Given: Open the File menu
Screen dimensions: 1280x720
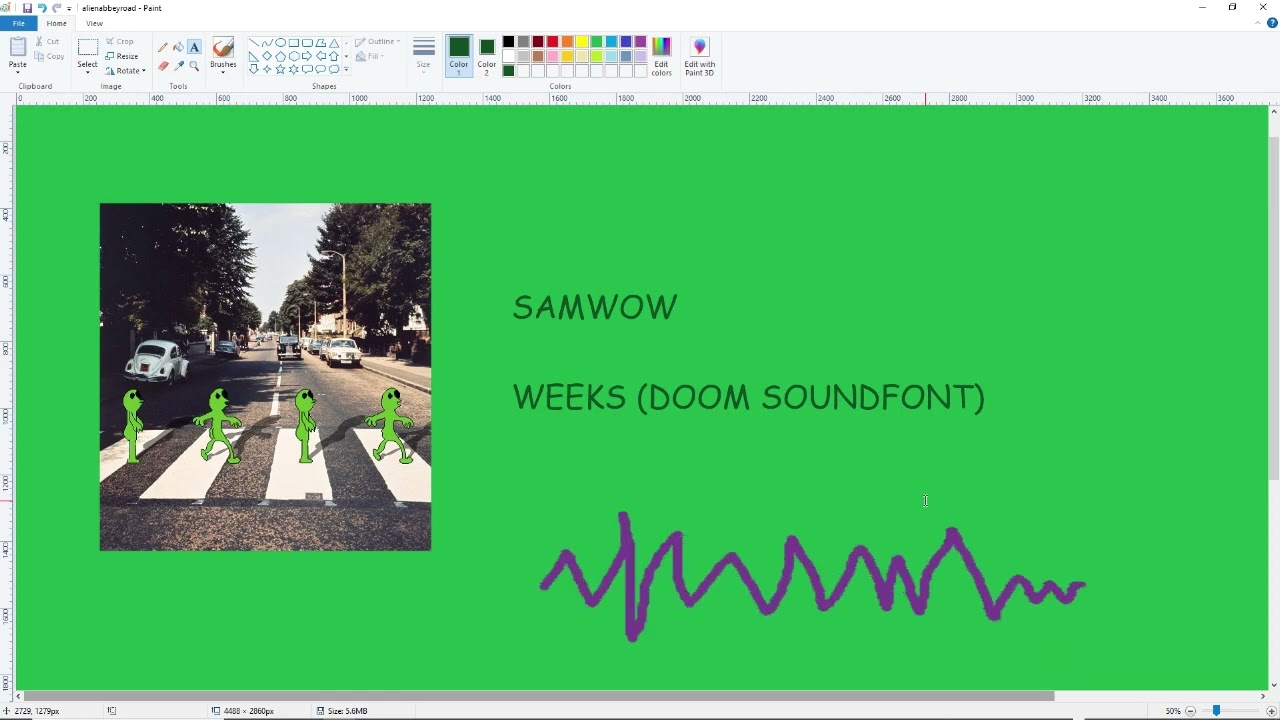Looking at the screenshot, I should click(18, 23).
